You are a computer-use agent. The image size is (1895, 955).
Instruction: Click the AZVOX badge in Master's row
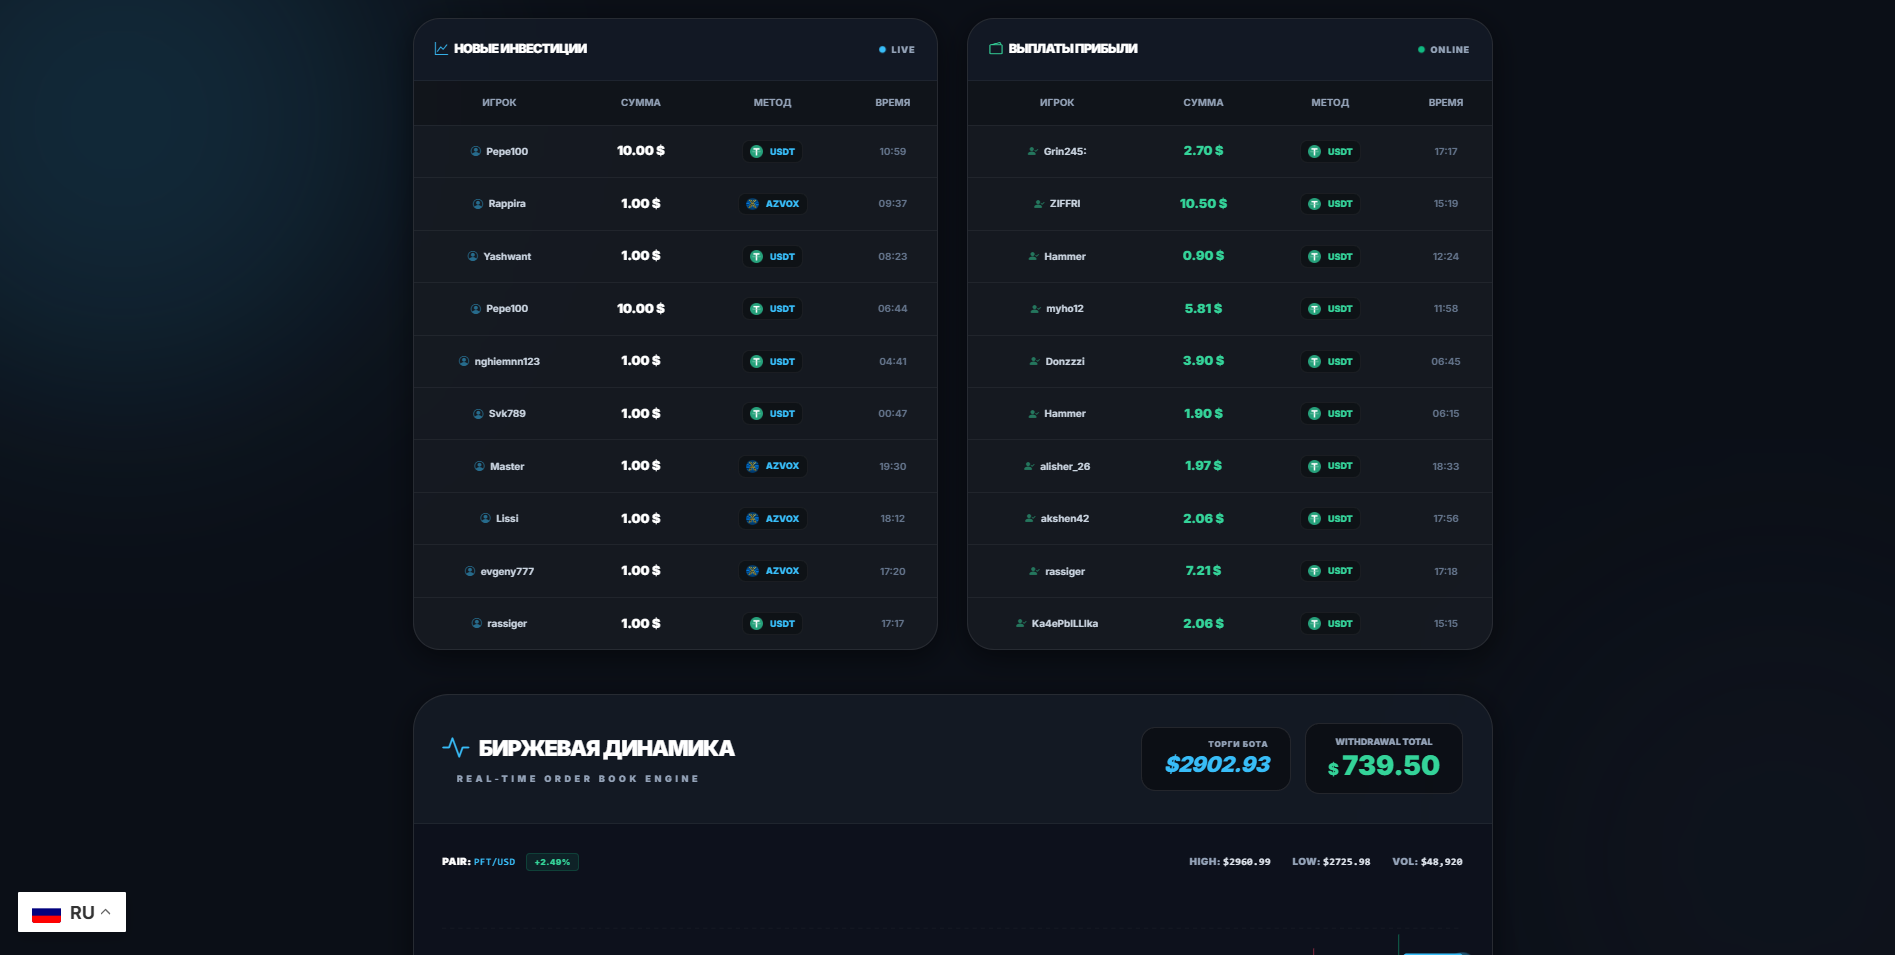click(x=773, y=466)
